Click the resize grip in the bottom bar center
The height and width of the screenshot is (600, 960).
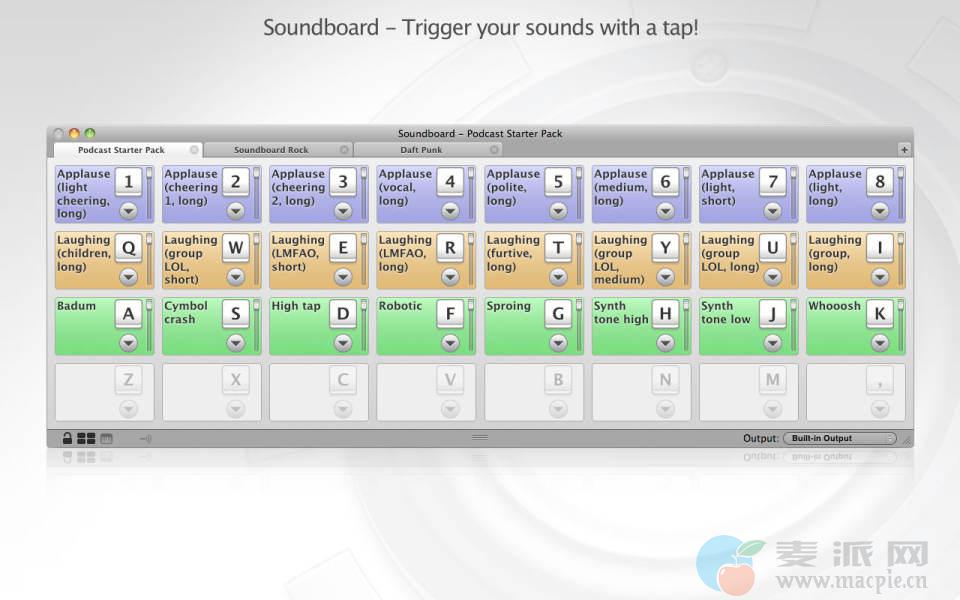point(480,437)
